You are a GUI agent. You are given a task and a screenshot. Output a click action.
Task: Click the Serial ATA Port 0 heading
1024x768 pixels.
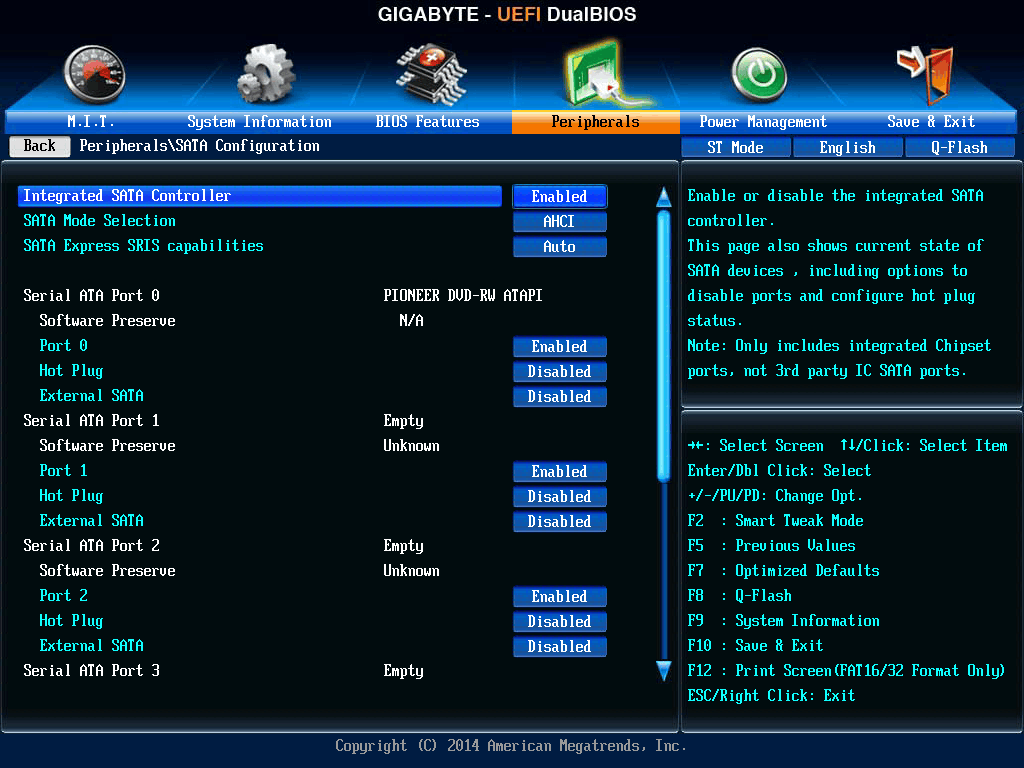pos(91,296)
